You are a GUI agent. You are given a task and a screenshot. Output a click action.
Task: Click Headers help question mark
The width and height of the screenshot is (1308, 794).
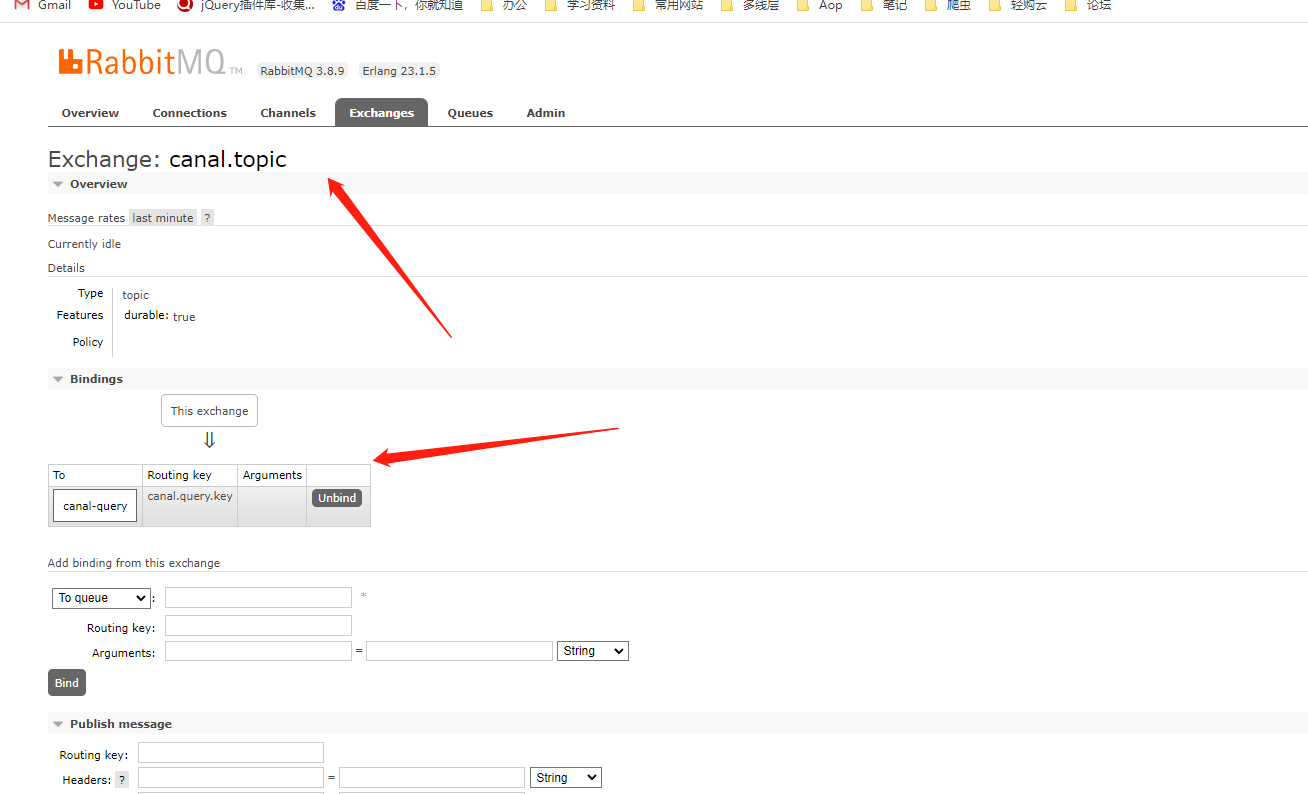(122, 780)
